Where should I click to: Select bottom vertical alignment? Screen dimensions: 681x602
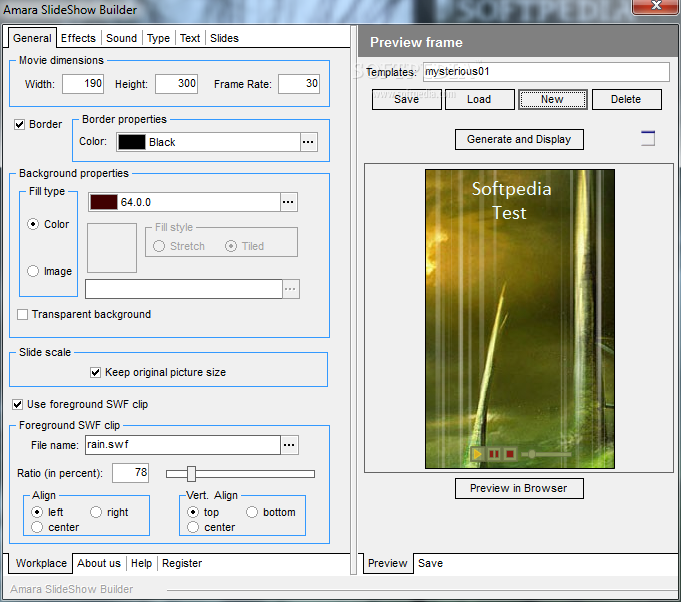point(252,512)
